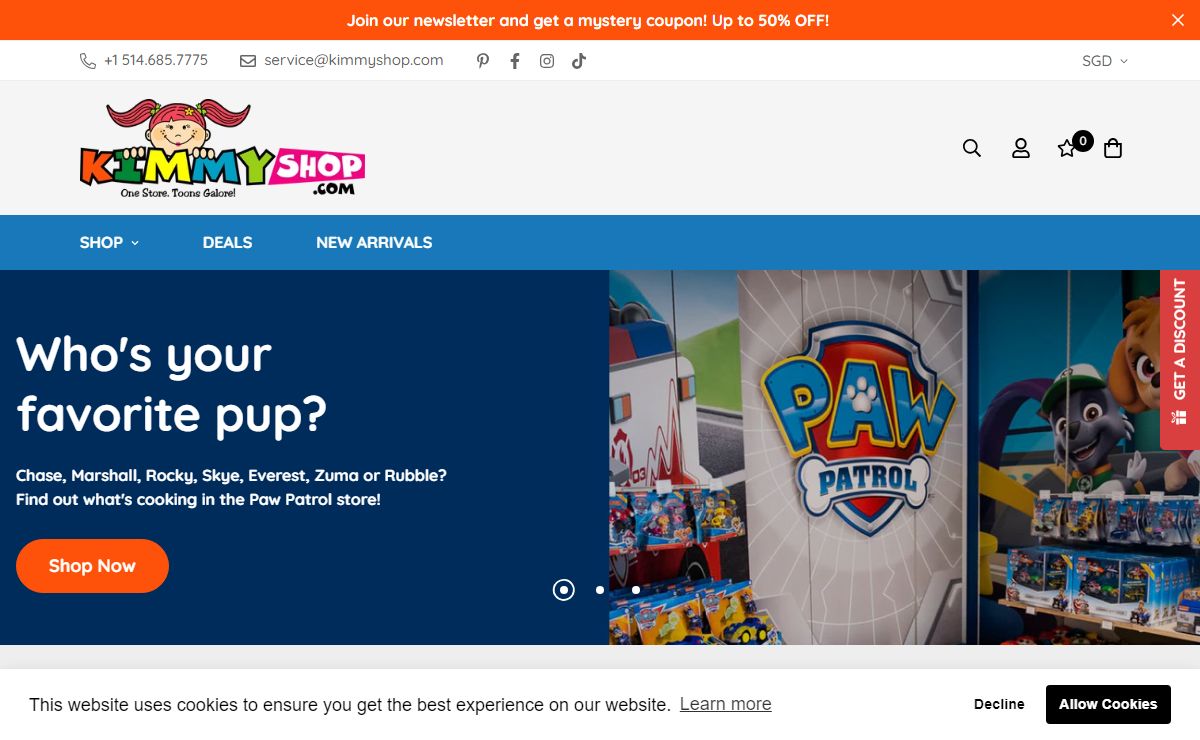Open the DEALS menu item
Screen dimensions: 1200x740
[x=227, y=242]
